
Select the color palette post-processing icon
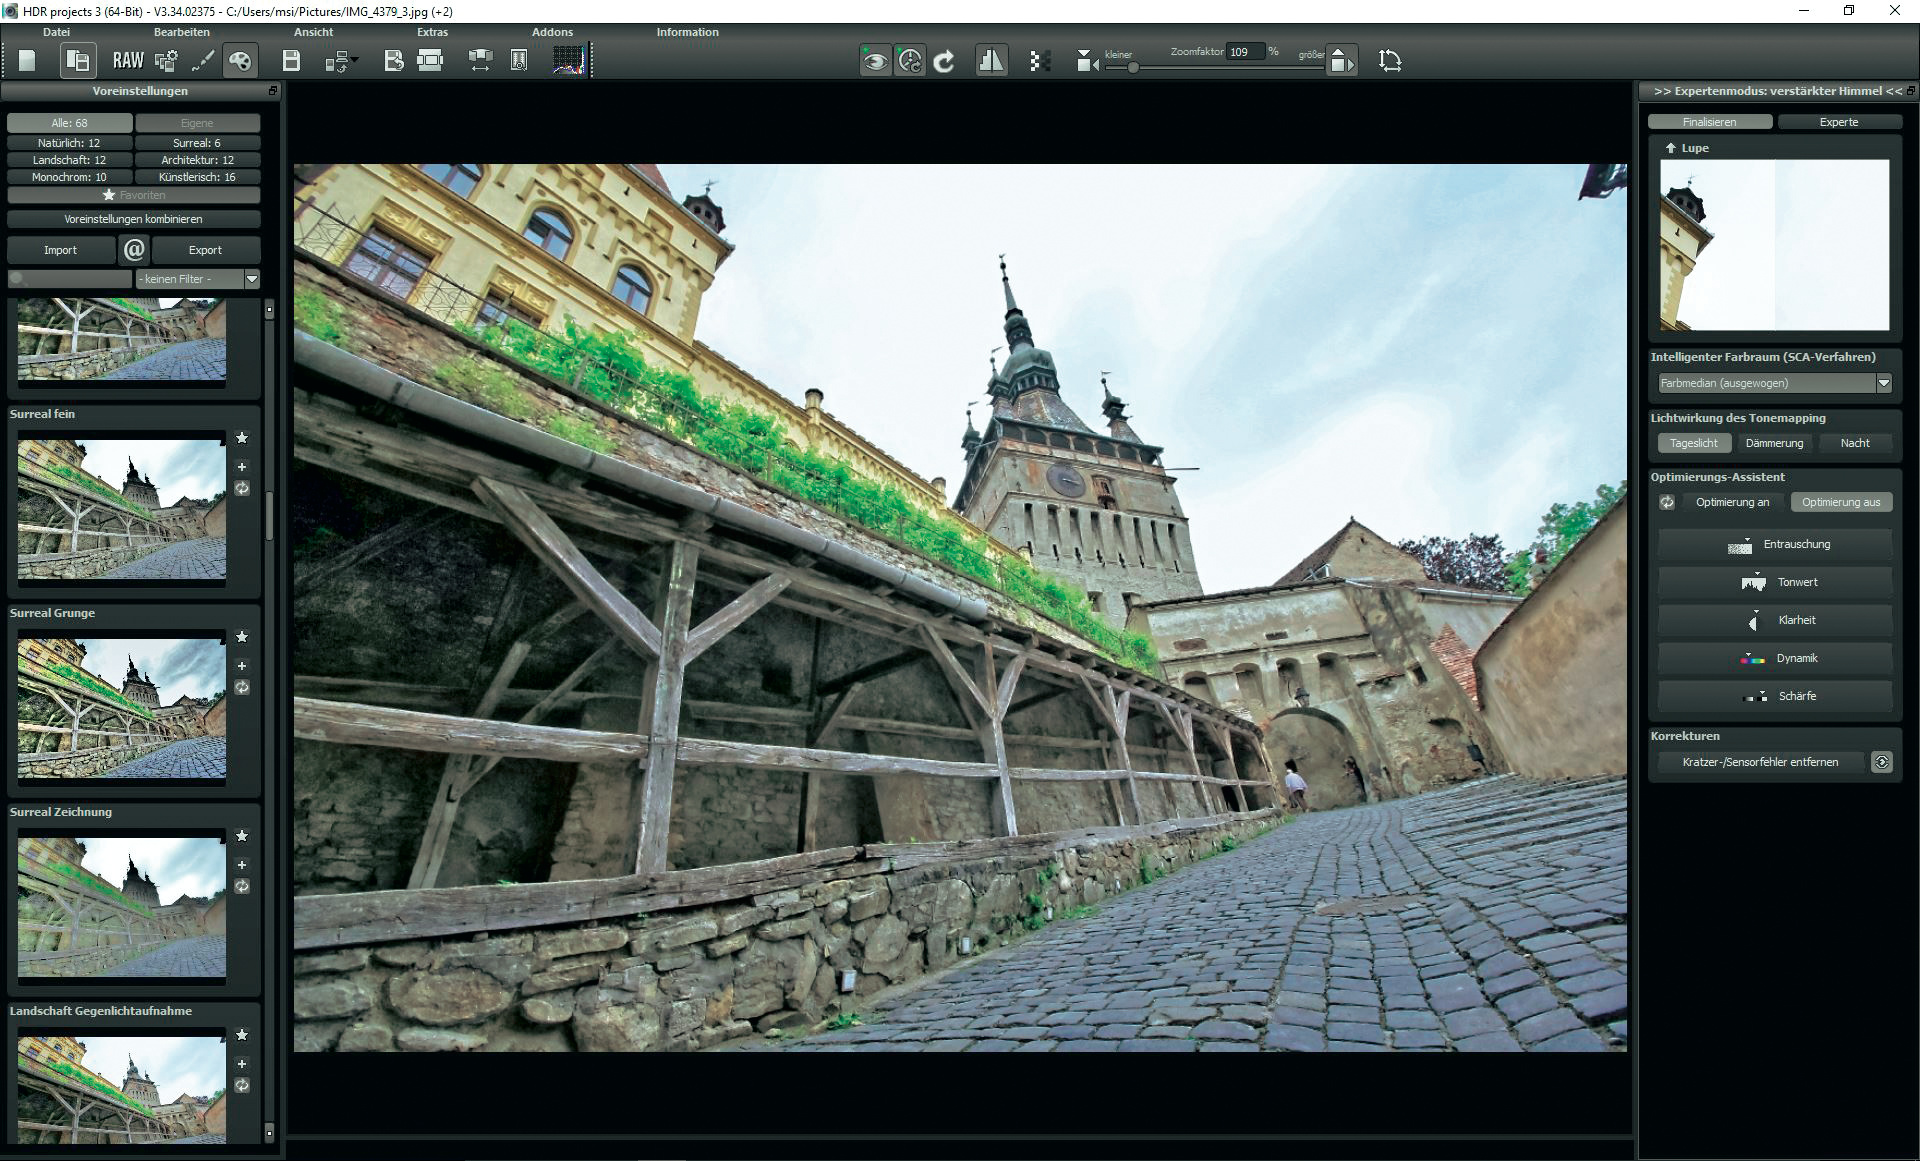tap(240, 61)
